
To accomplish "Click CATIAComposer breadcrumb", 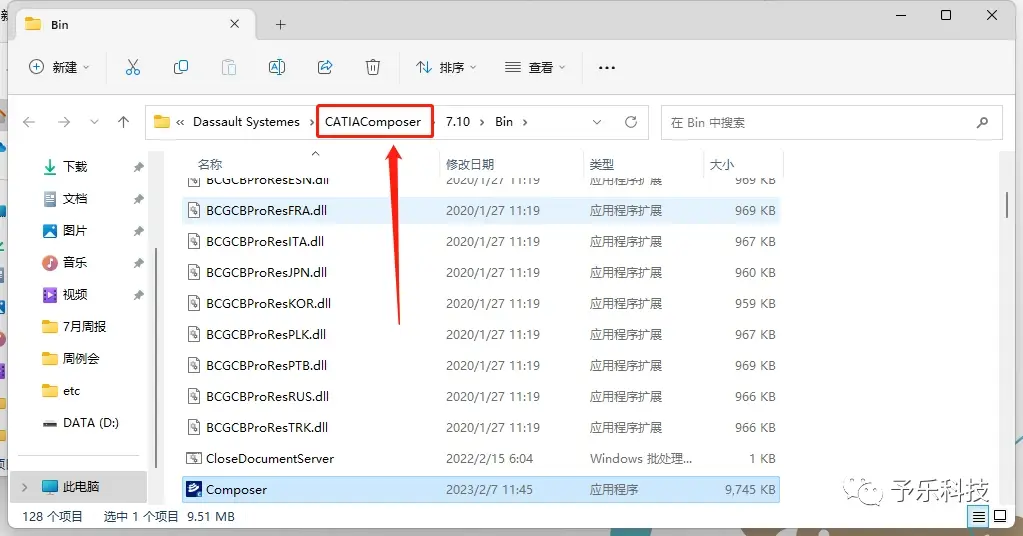I will click(373, 122).
